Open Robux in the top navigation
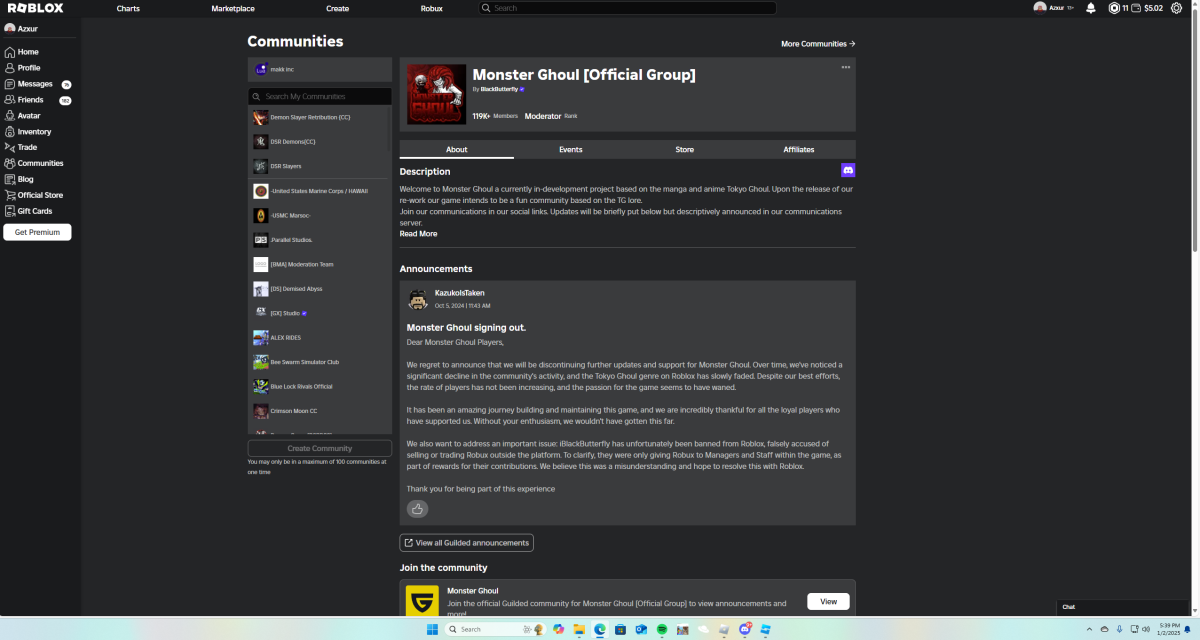Viewport: 1200px width, 640px height. click(432, 8)
